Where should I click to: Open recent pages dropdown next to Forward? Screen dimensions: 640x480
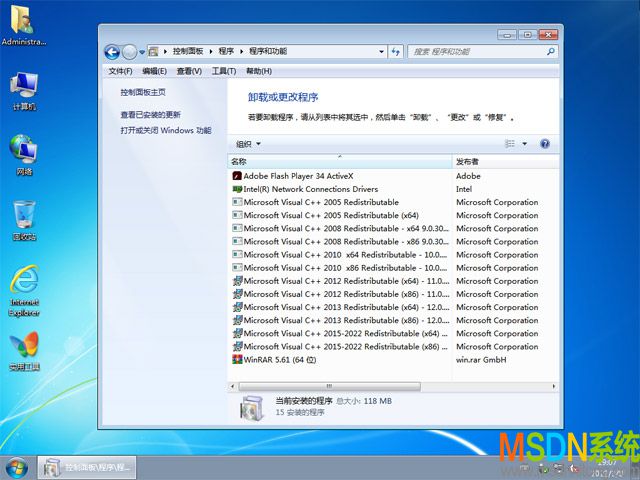(142, 52)
